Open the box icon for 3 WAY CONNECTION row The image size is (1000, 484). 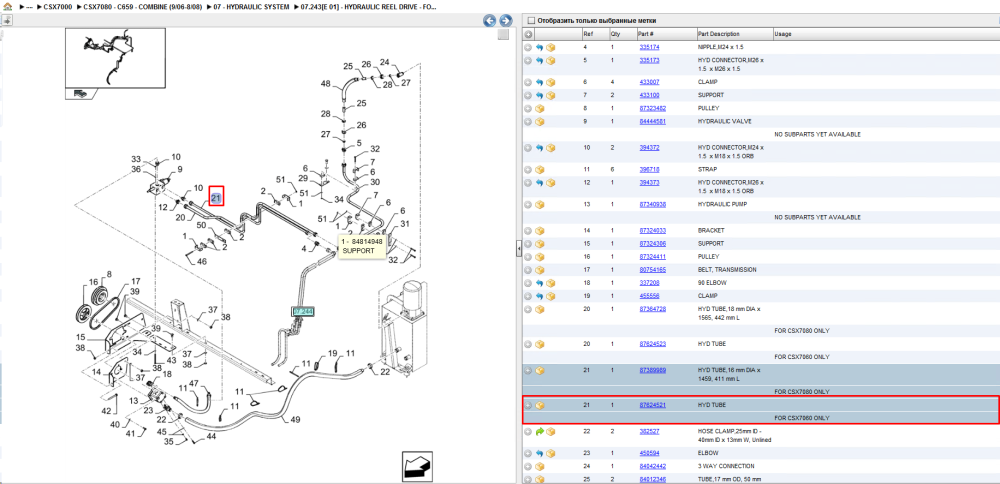[x=540, y=466]
